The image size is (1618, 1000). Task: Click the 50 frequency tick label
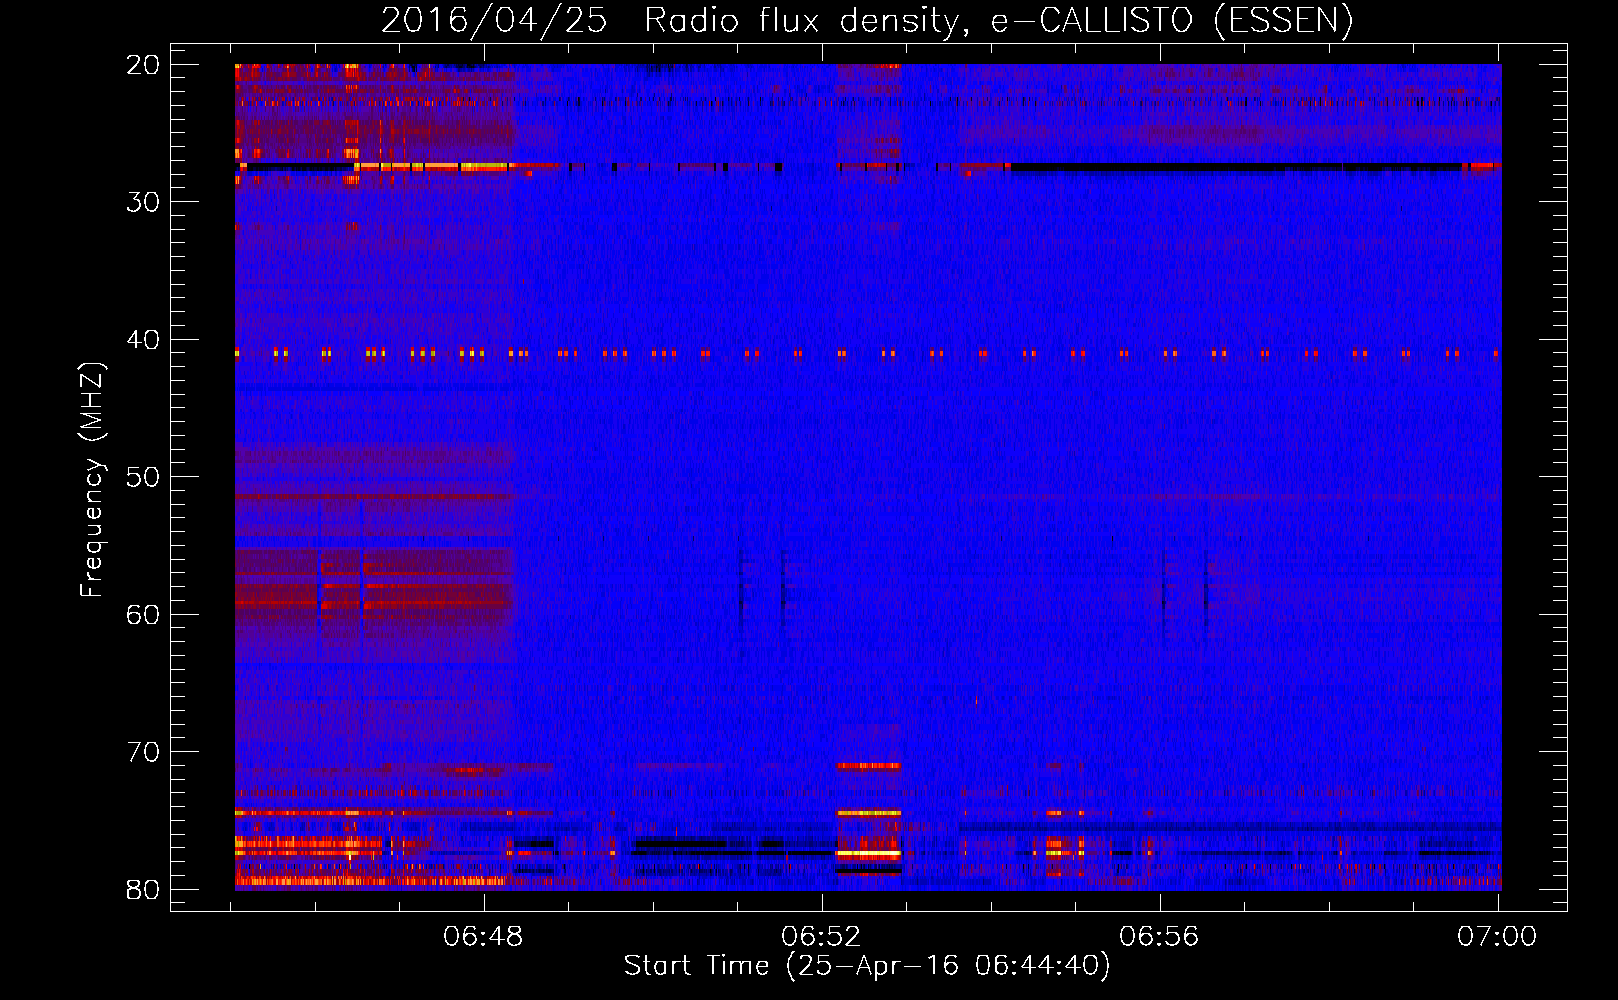click(x=144, y=477)
